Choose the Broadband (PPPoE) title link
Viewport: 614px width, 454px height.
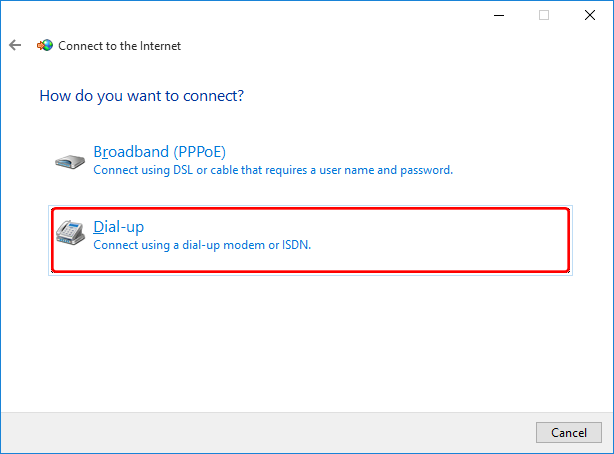click(160, 152)
